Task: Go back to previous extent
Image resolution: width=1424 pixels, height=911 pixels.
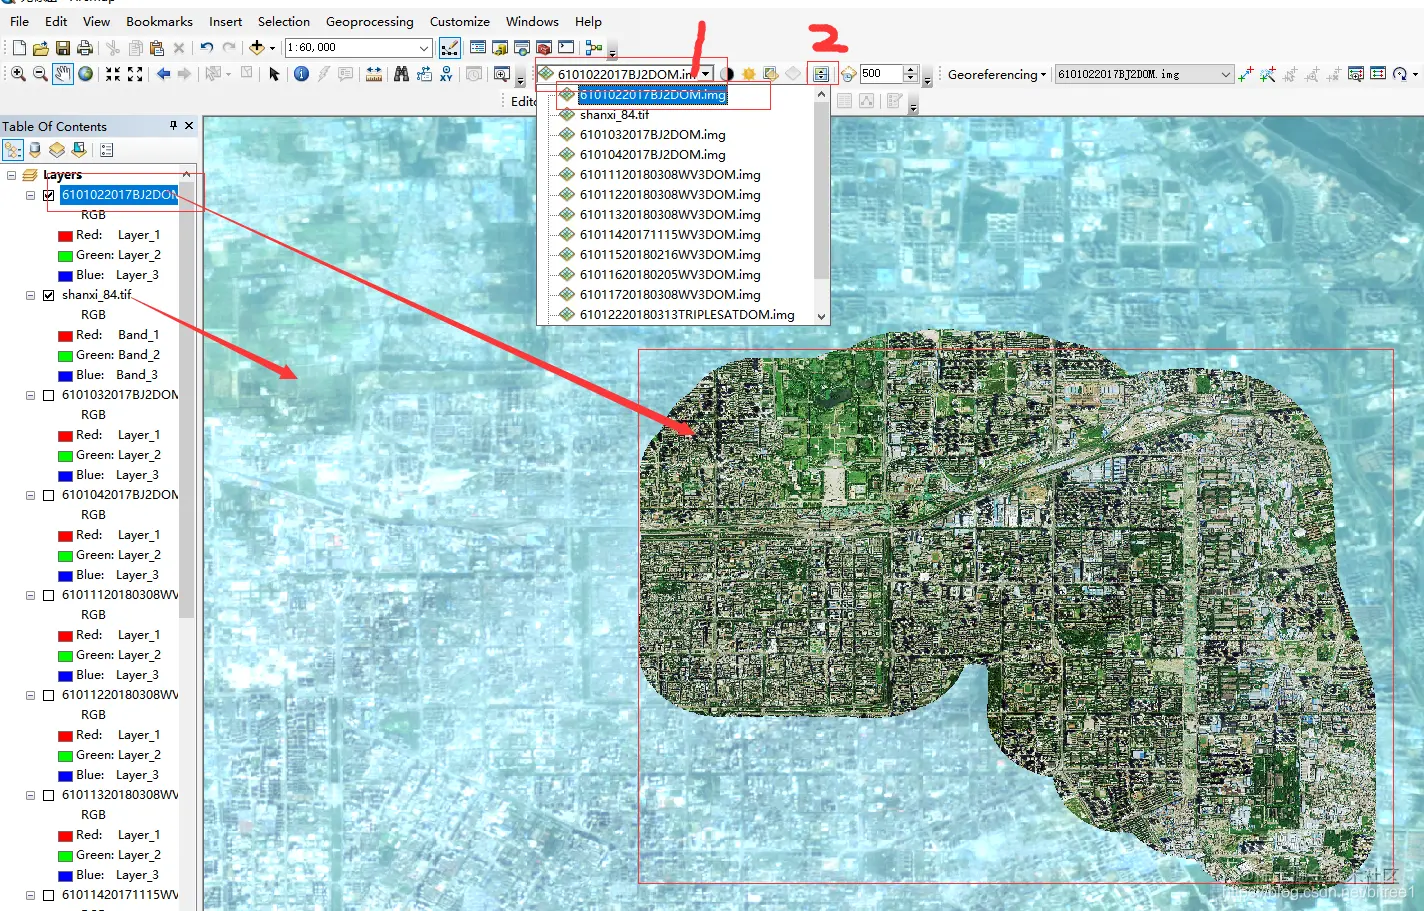Action: pyautogui.click(x=163, y=74)
